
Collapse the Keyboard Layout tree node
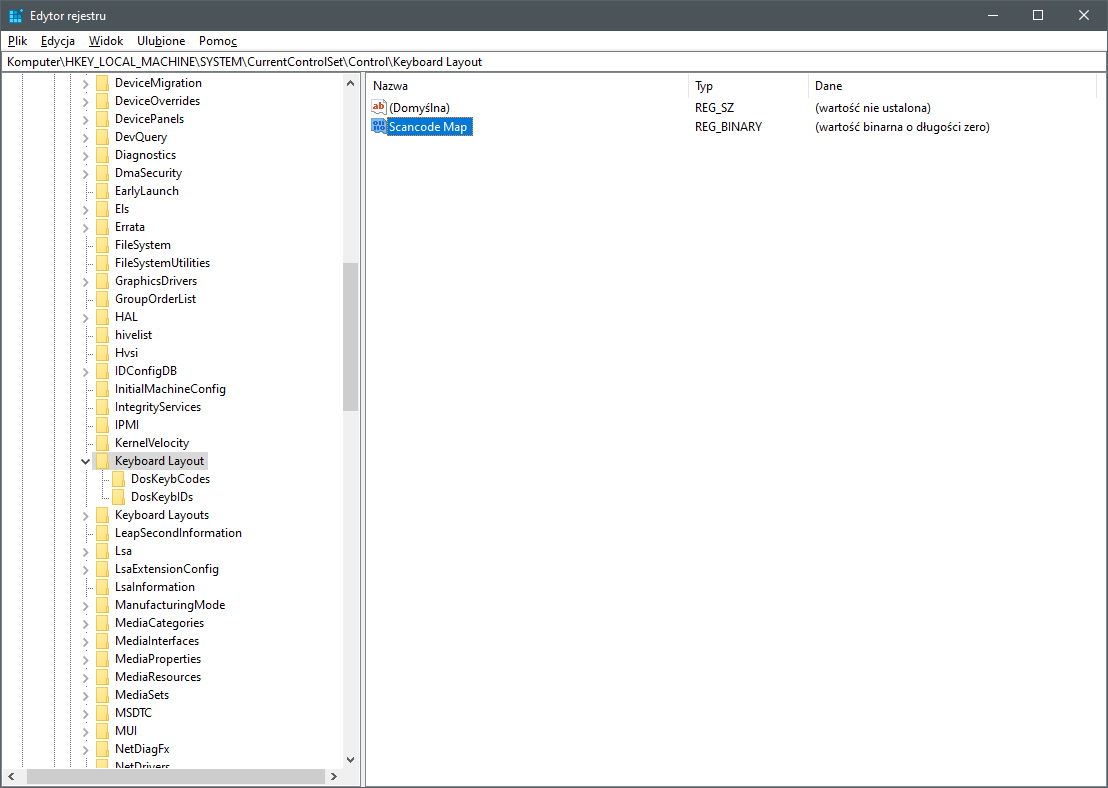86,461
